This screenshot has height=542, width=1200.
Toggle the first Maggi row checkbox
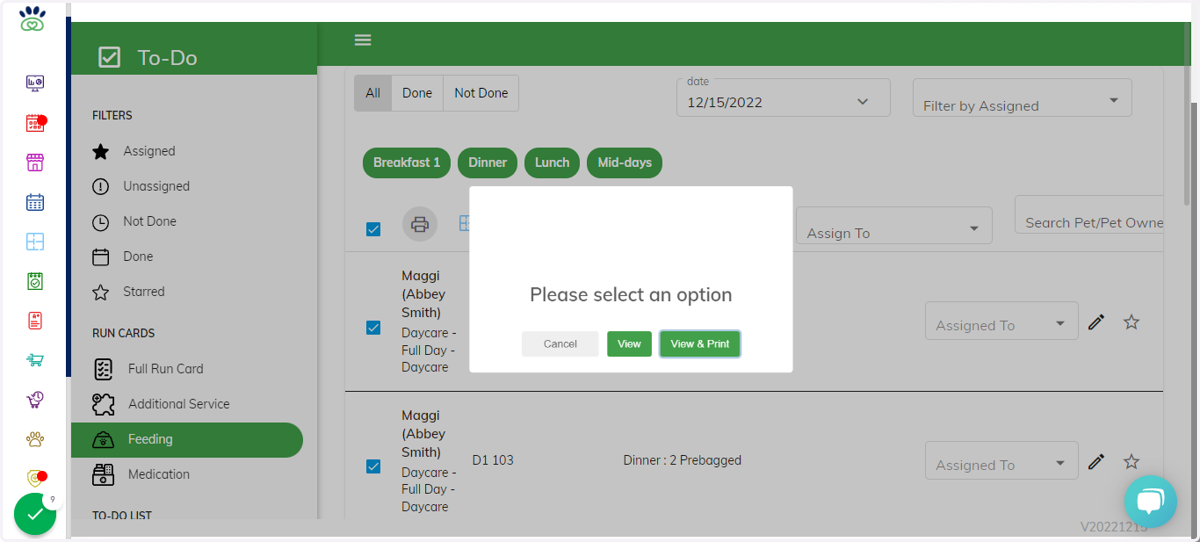coord(373,327)
